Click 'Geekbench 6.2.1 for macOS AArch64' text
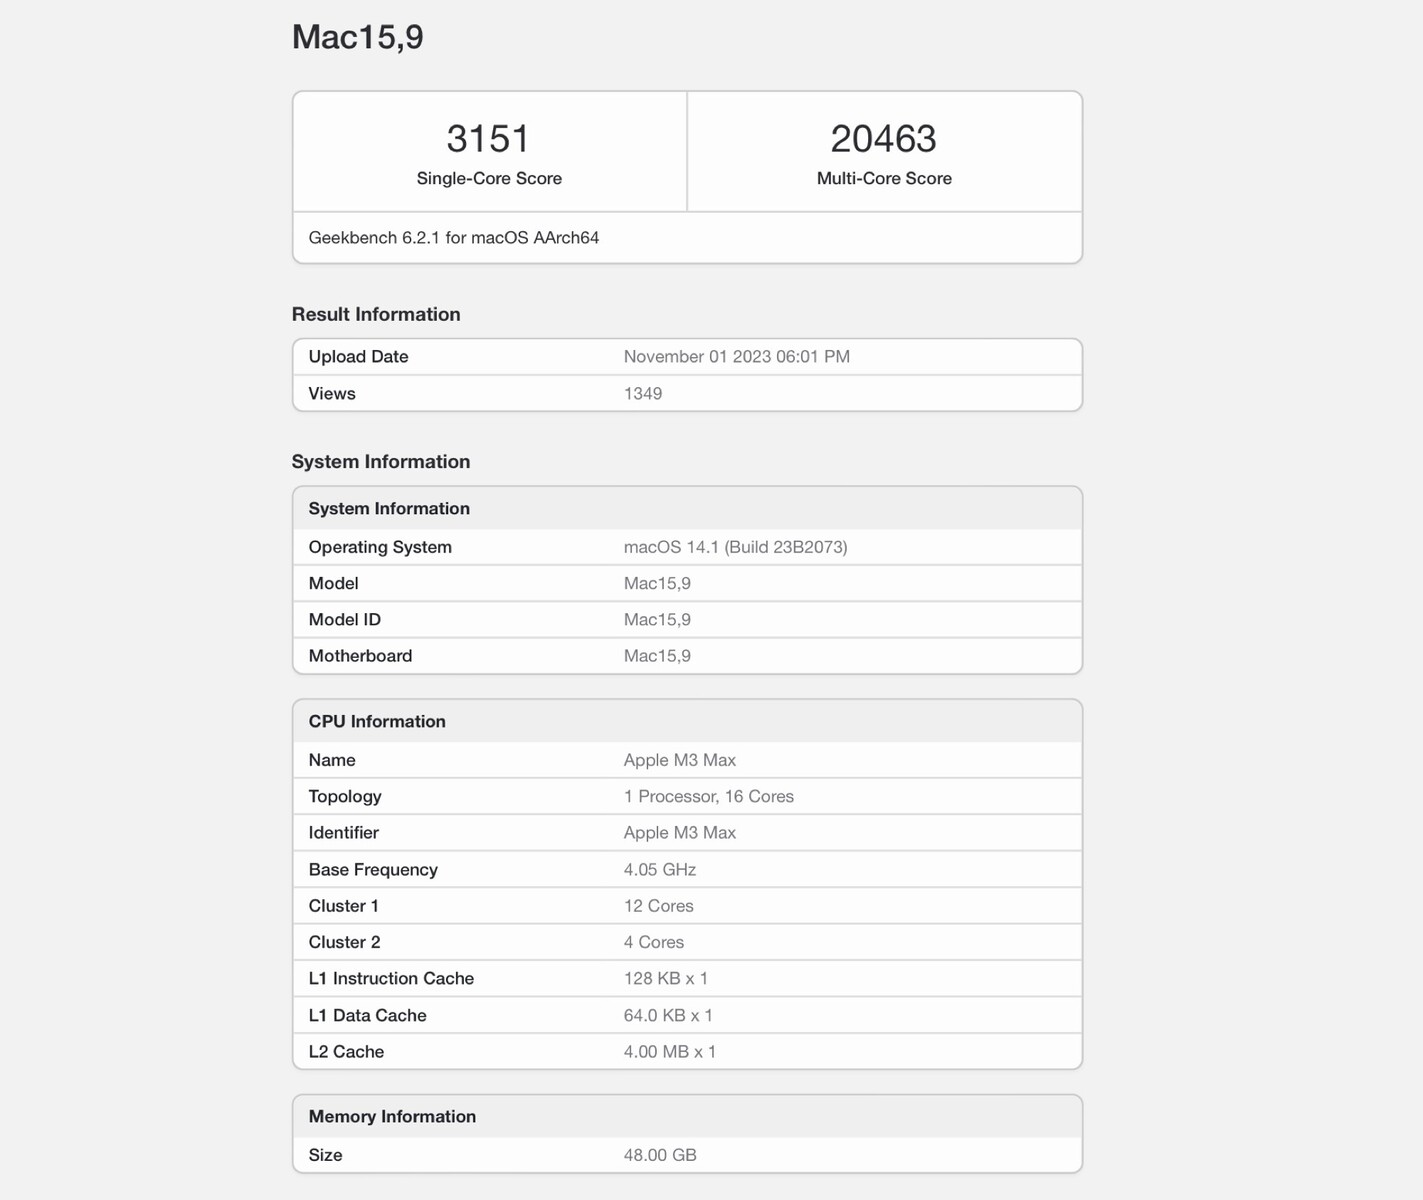The image size is (1423, 1200). click(454, 238)
